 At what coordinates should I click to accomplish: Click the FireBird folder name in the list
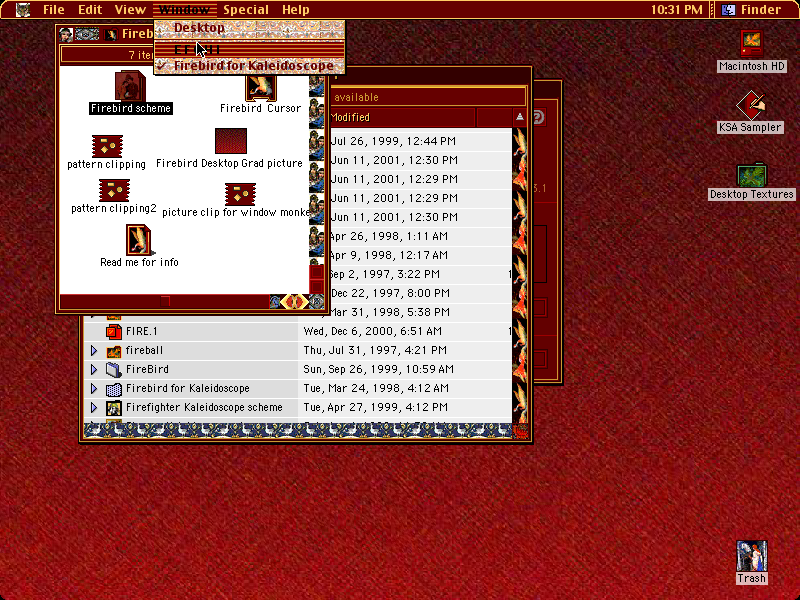[147, 369]
